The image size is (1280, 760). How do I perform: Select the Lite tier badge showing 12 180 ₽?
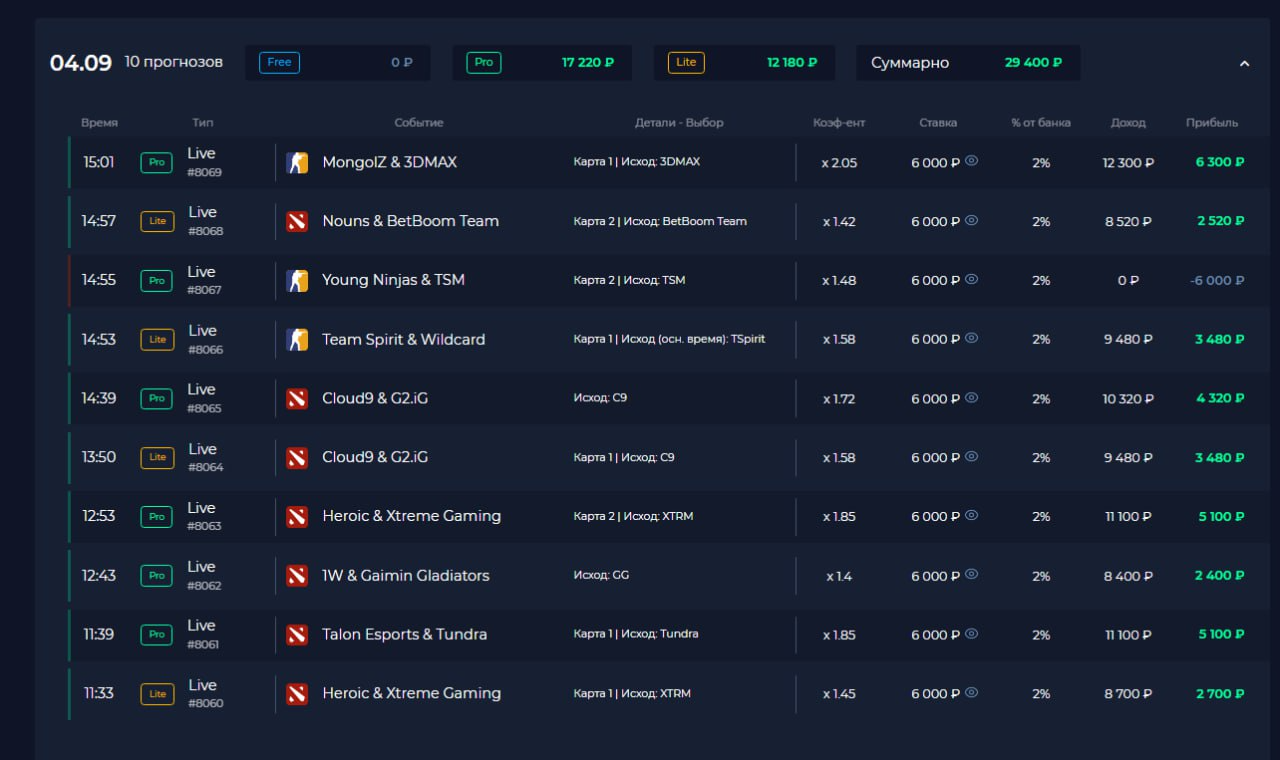pos(686,62)
